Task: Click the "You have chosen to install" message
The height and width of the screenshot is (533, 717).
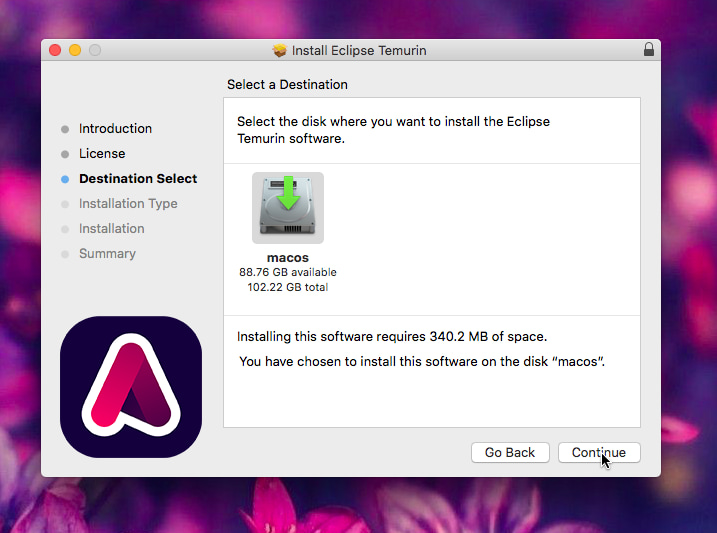Action: click(422, 362)
